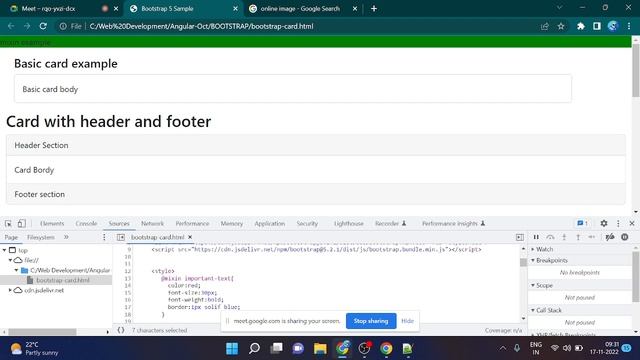
Task: Open the Network tab
Action: pos(152,224)
